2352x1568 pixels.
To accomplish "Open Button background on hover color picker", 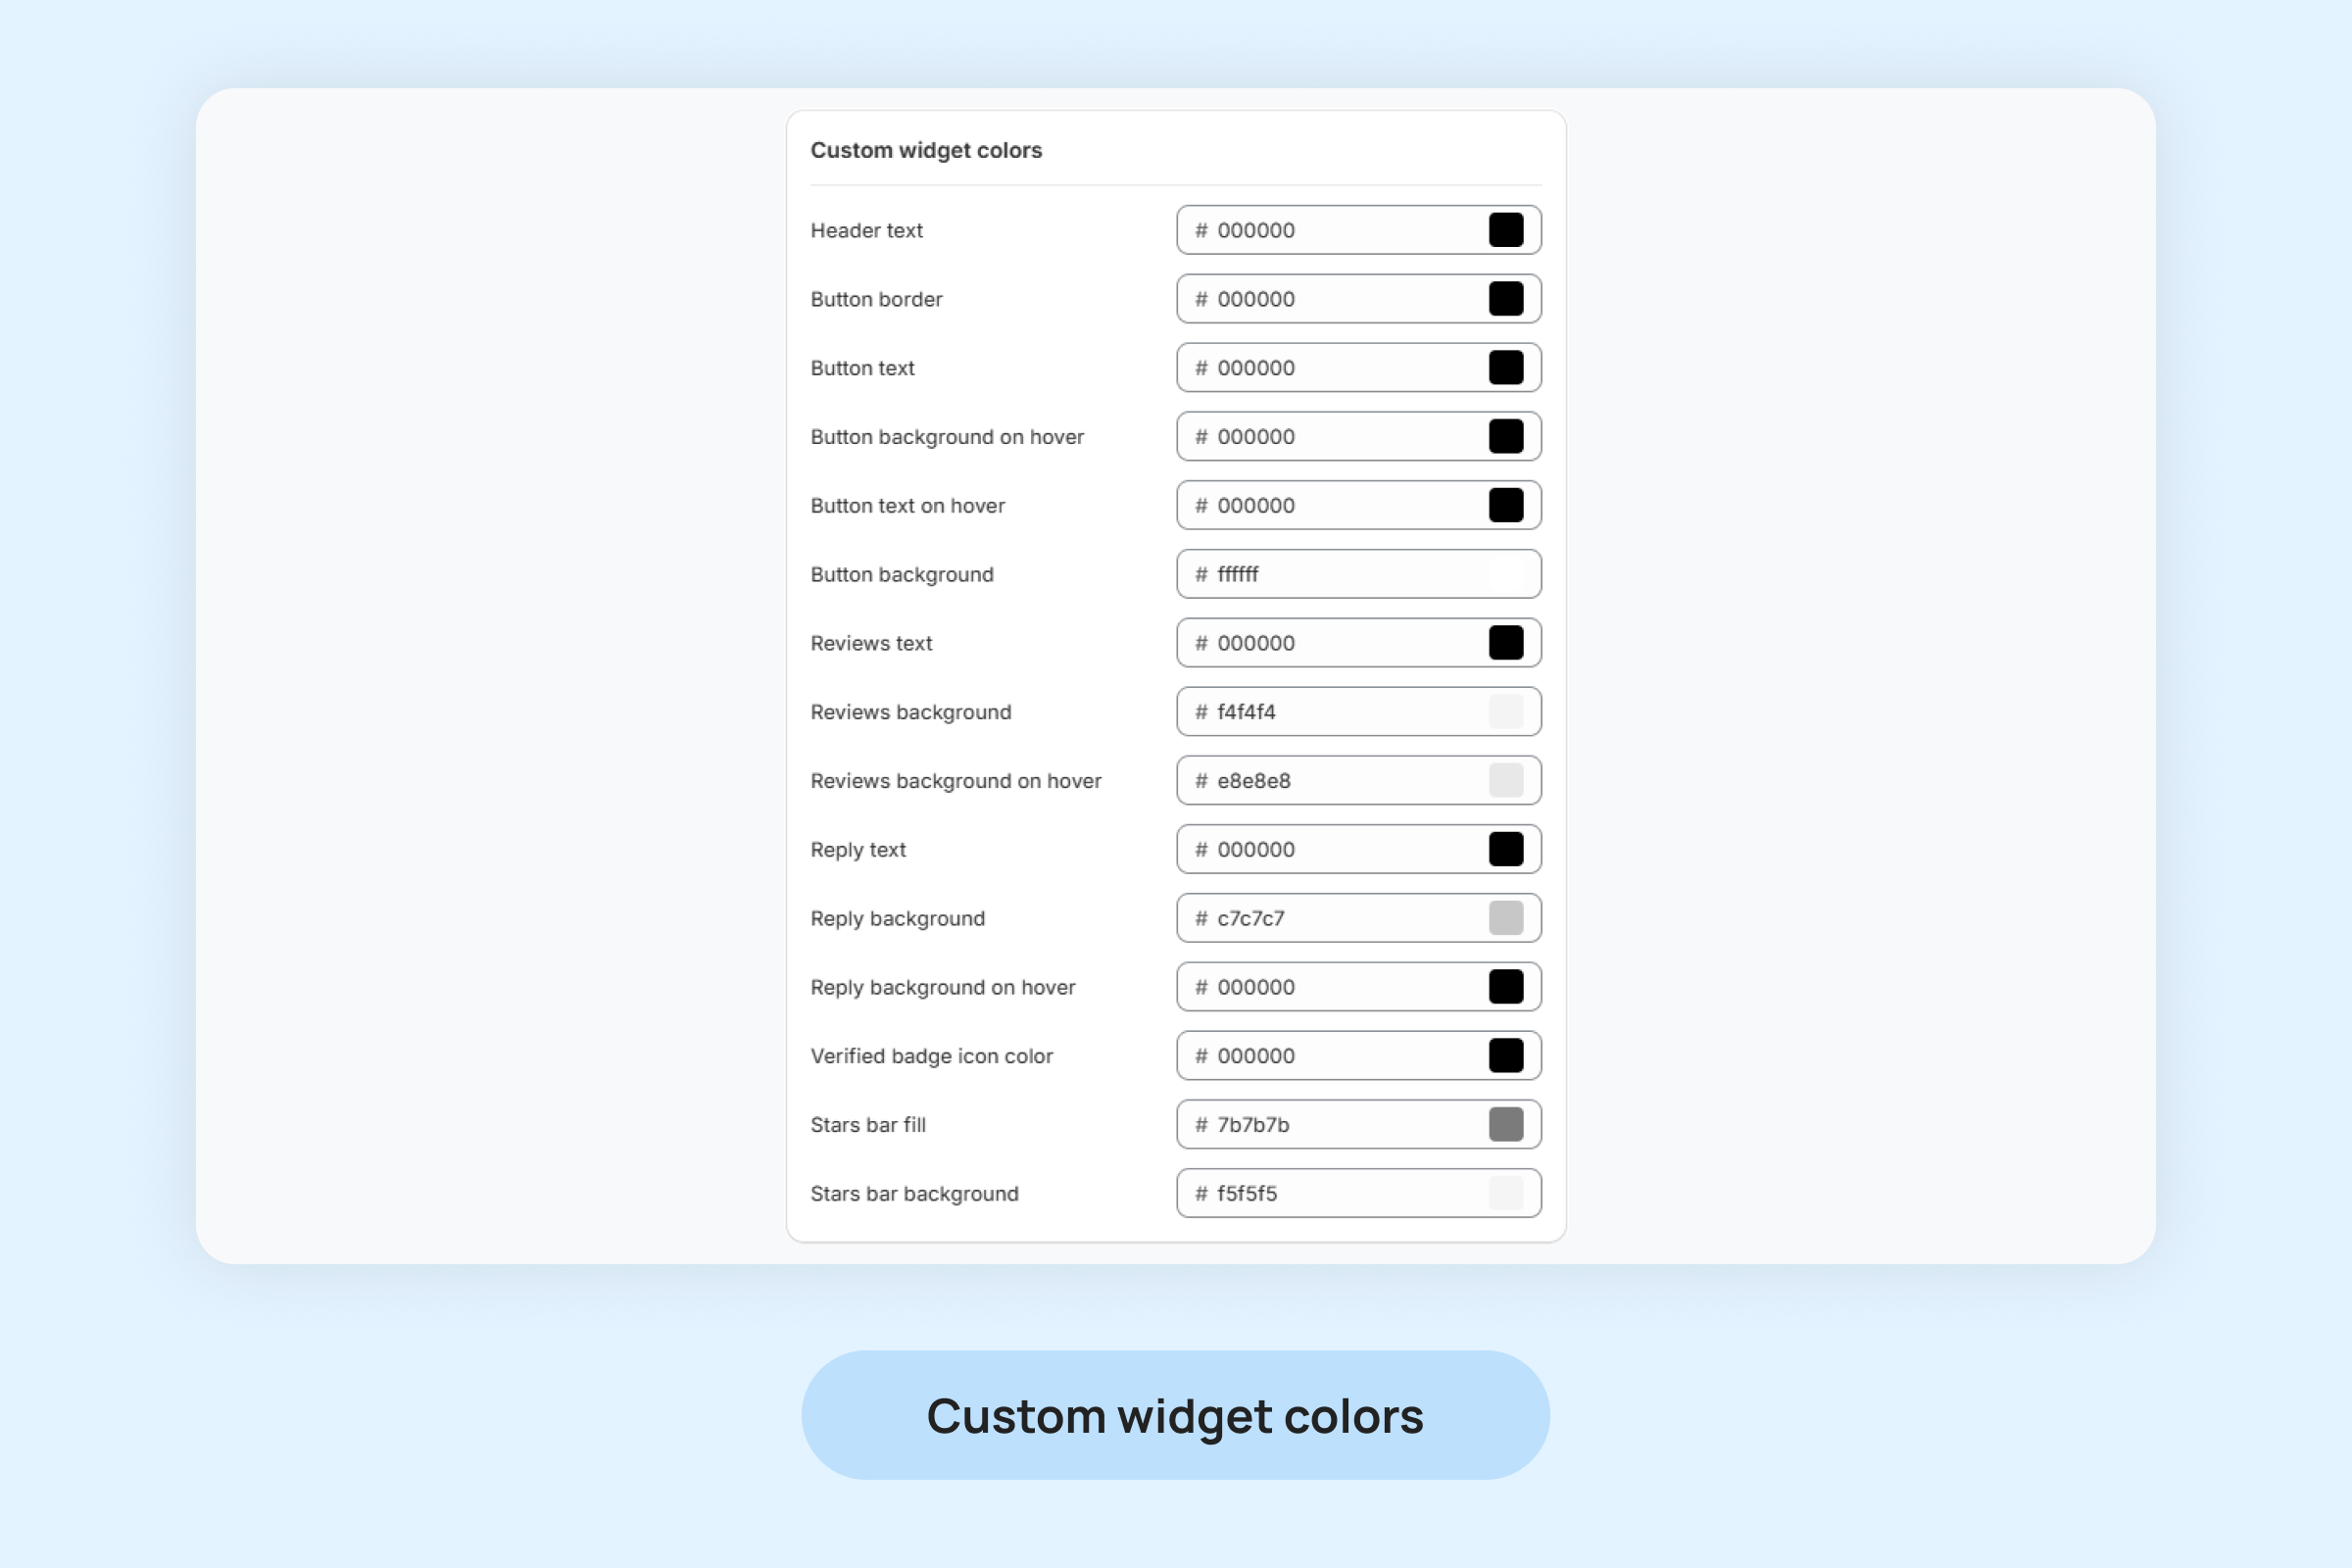I will (1505, 437).
